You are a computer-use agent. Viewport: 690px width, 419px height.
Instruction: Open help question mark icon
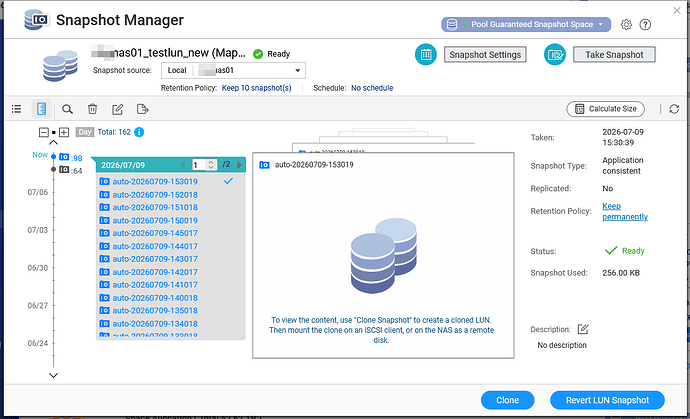pyautogui.click(x=645, y=25)
